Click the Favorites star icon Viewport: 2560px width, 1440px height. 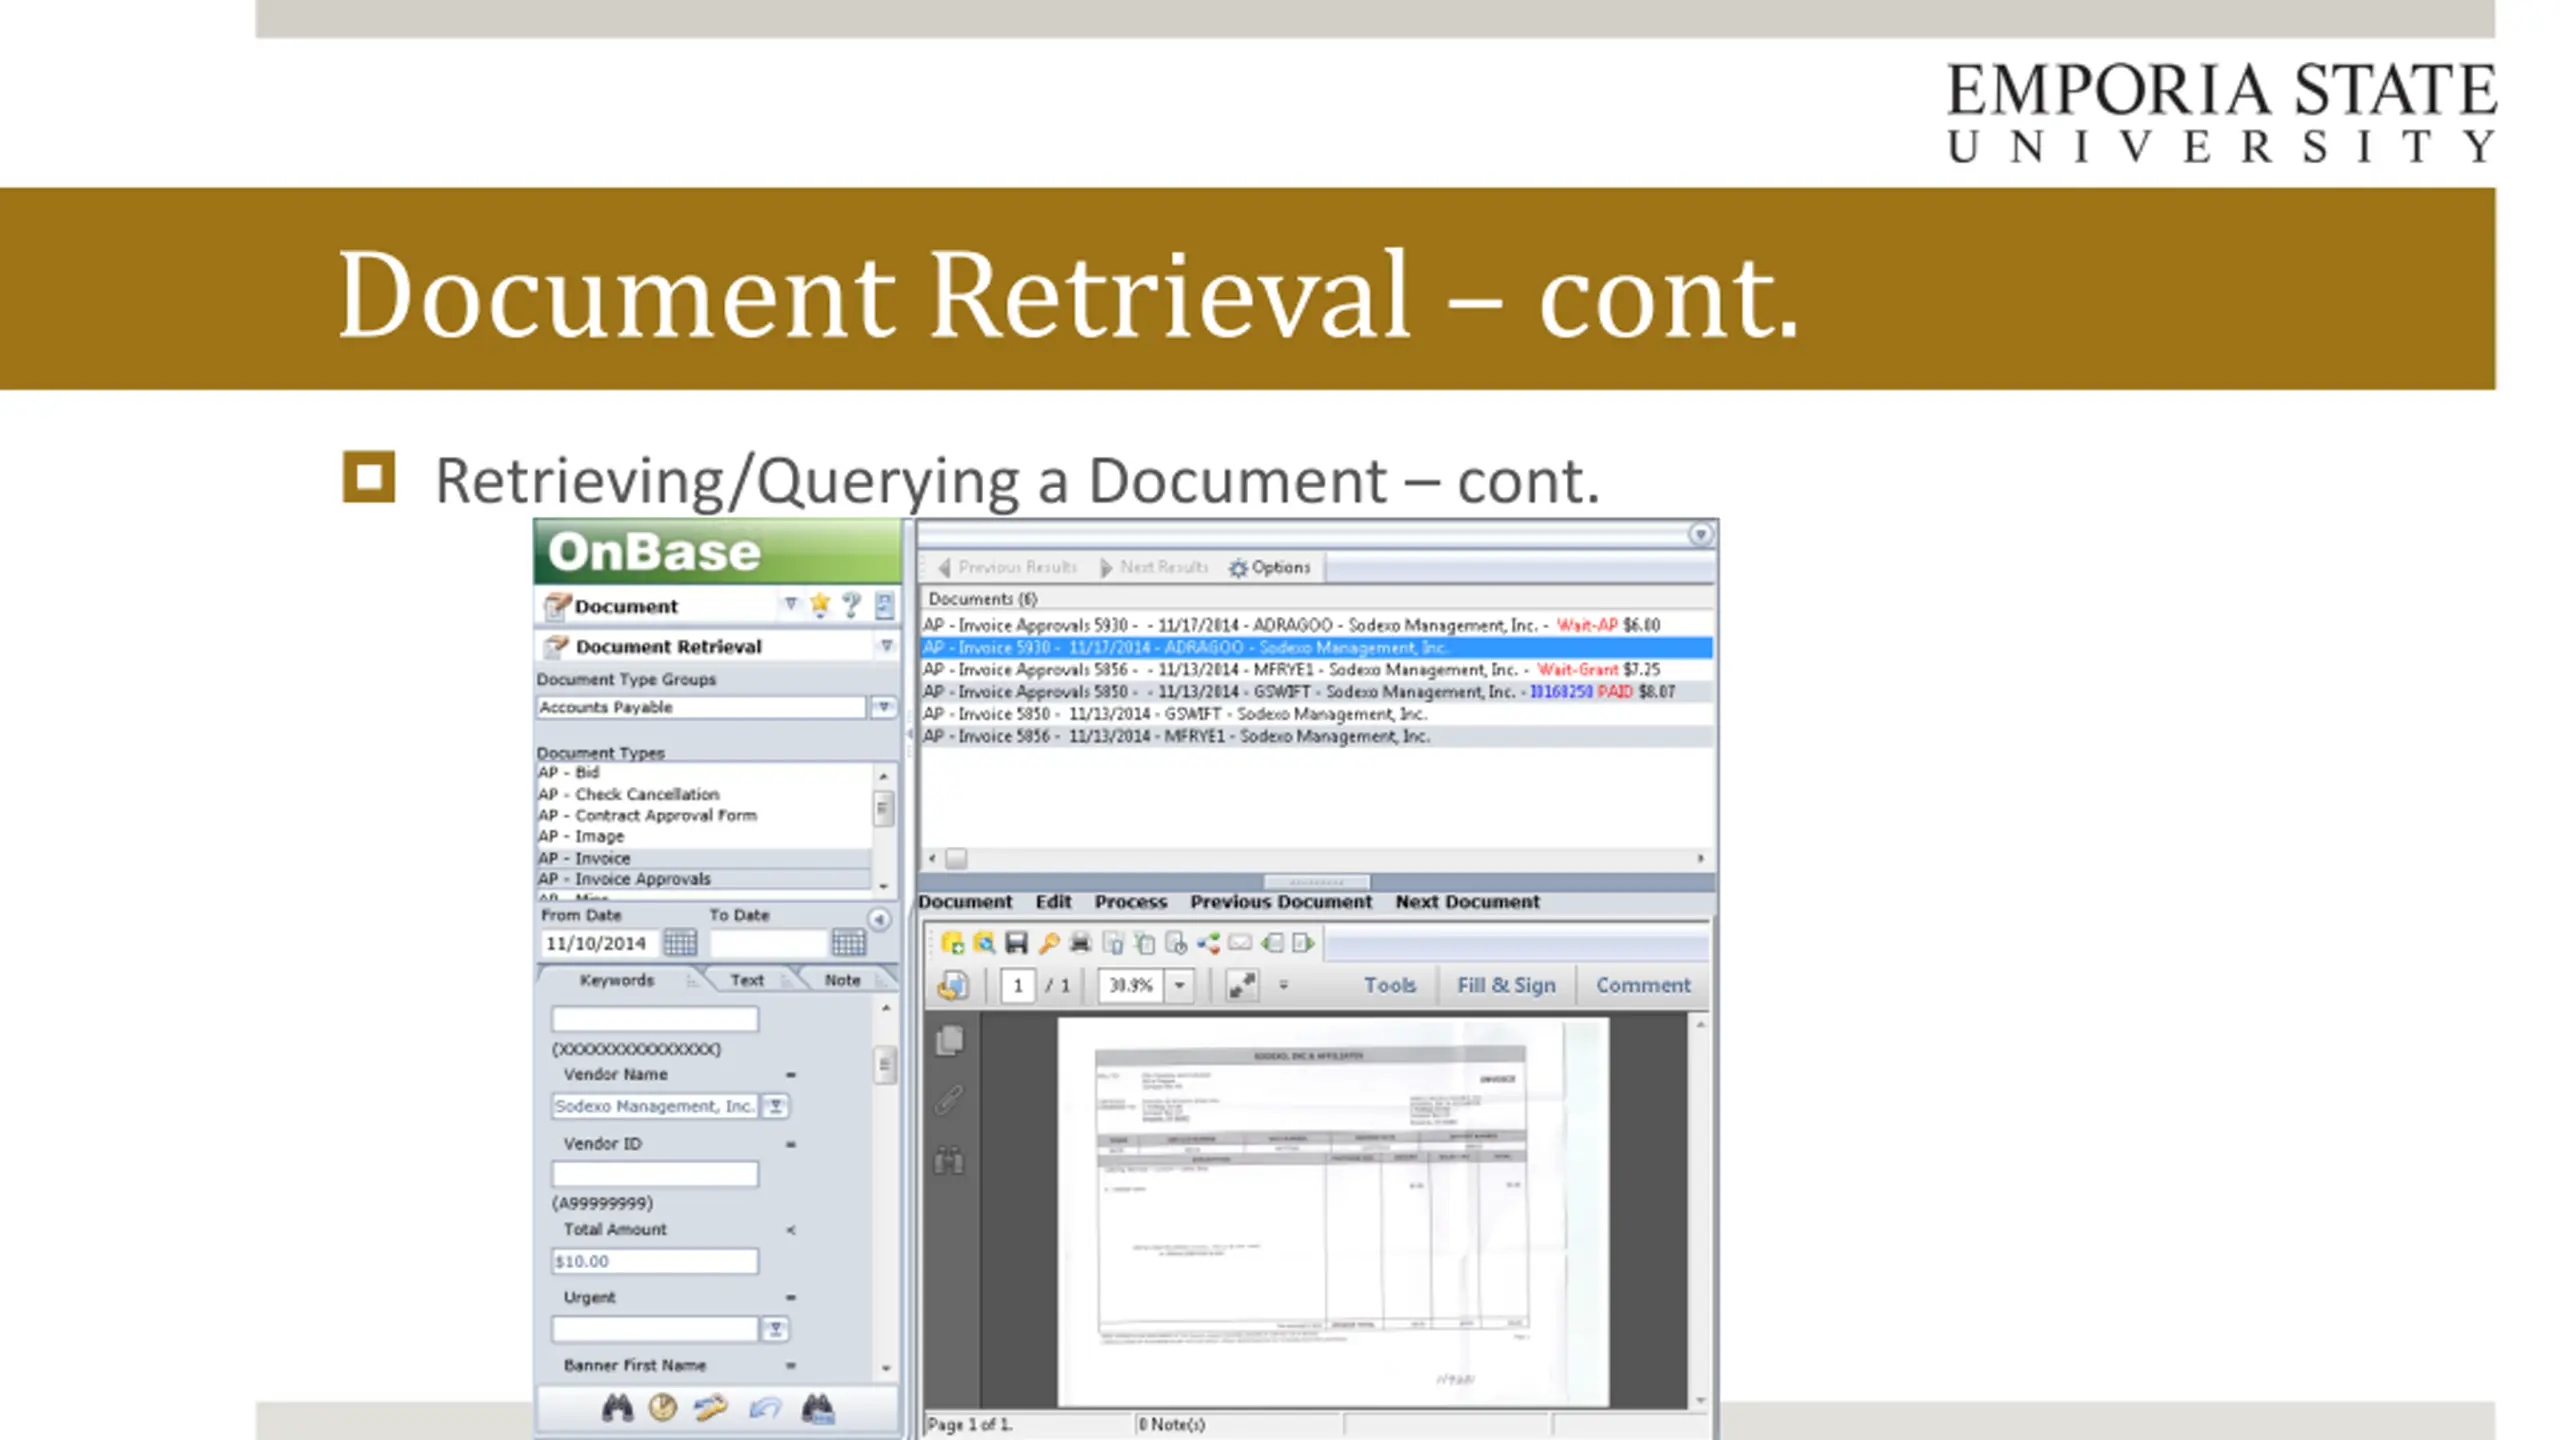[820, 604]
